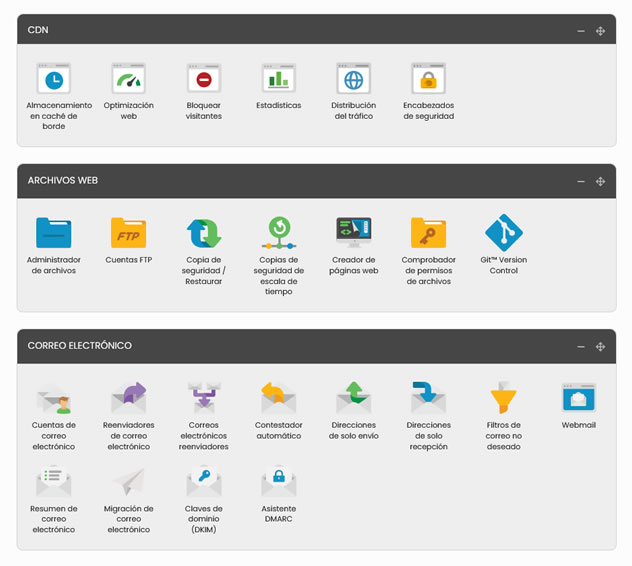Screen dimensions: 632x566
Task: Open Distribución del tráfico globe icon
Action: (353, 78)
